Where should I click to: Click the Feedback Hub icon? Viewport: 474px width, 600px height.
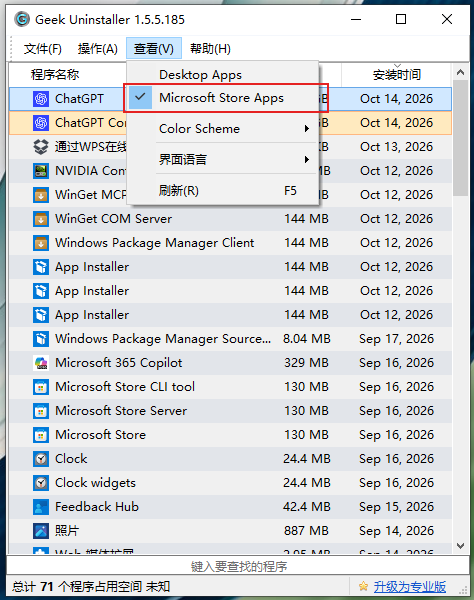point(41,507)
